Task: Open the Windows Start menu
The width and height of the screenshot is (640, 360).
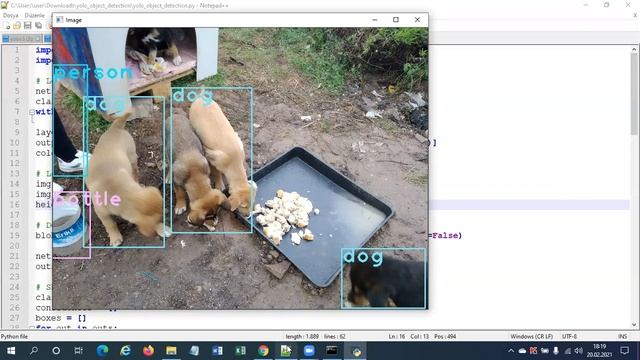Action: click(x=11, y=351)
